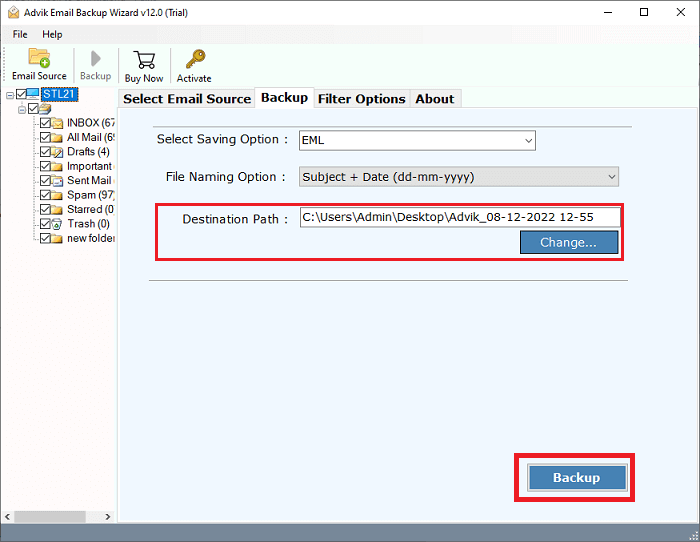
Task: Click the account mailbox stack icon
Action: tap(45, 108)
